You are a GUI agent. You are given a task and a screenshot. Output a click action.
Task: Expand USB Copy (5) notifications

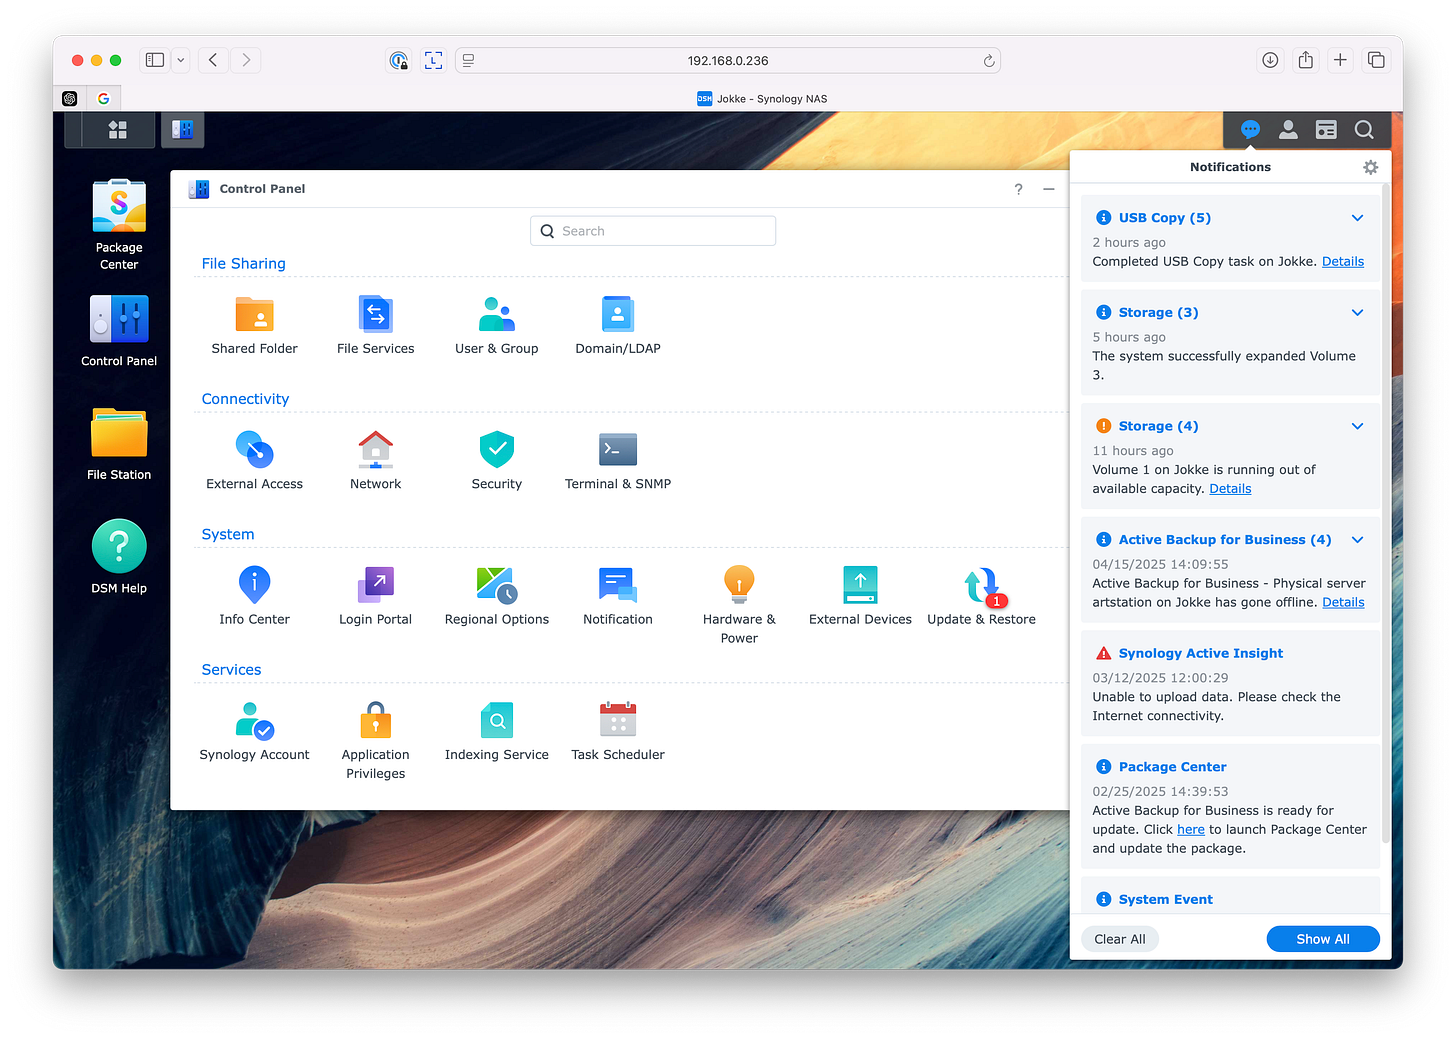(1357, 218)
